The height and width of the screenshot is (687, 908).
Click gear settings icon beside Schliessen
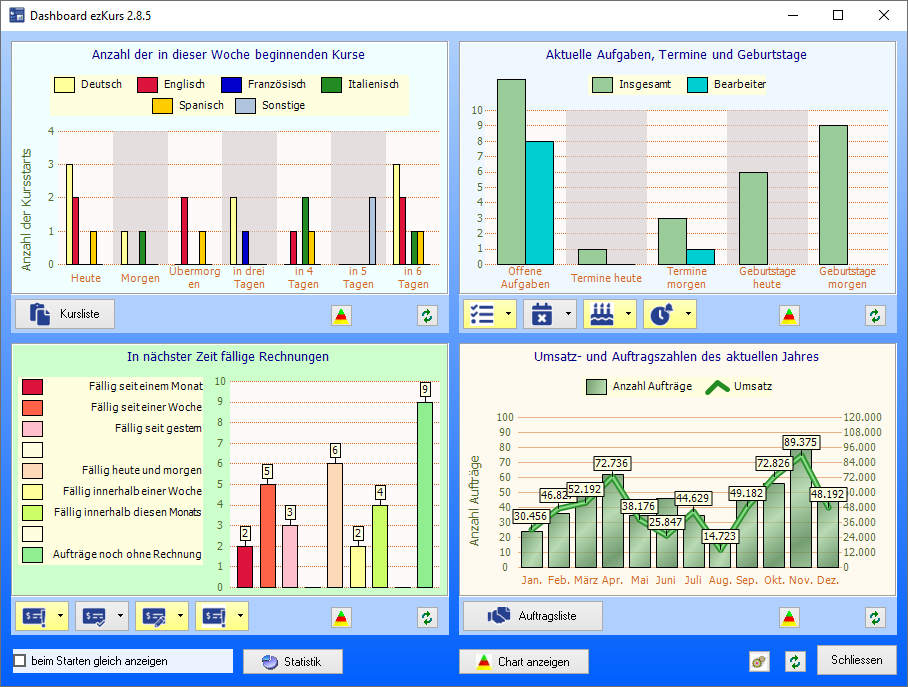pyautogui.click(x=760, y=662)
